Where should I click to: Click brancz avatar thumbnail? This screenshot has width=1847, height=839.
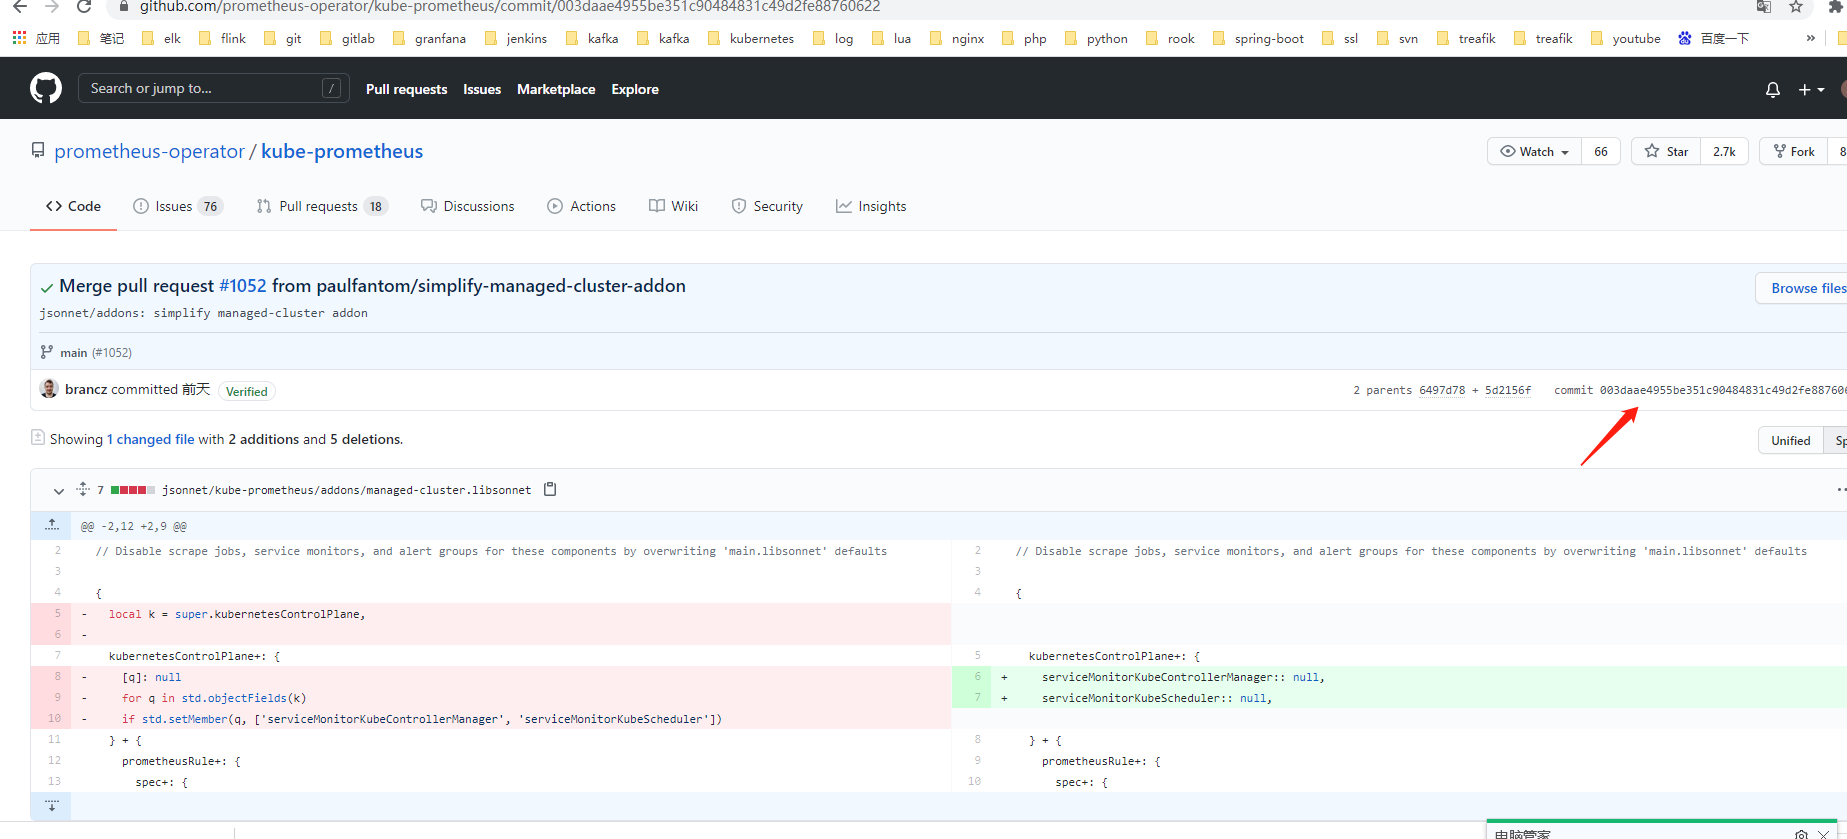click(x=49, y=389)
